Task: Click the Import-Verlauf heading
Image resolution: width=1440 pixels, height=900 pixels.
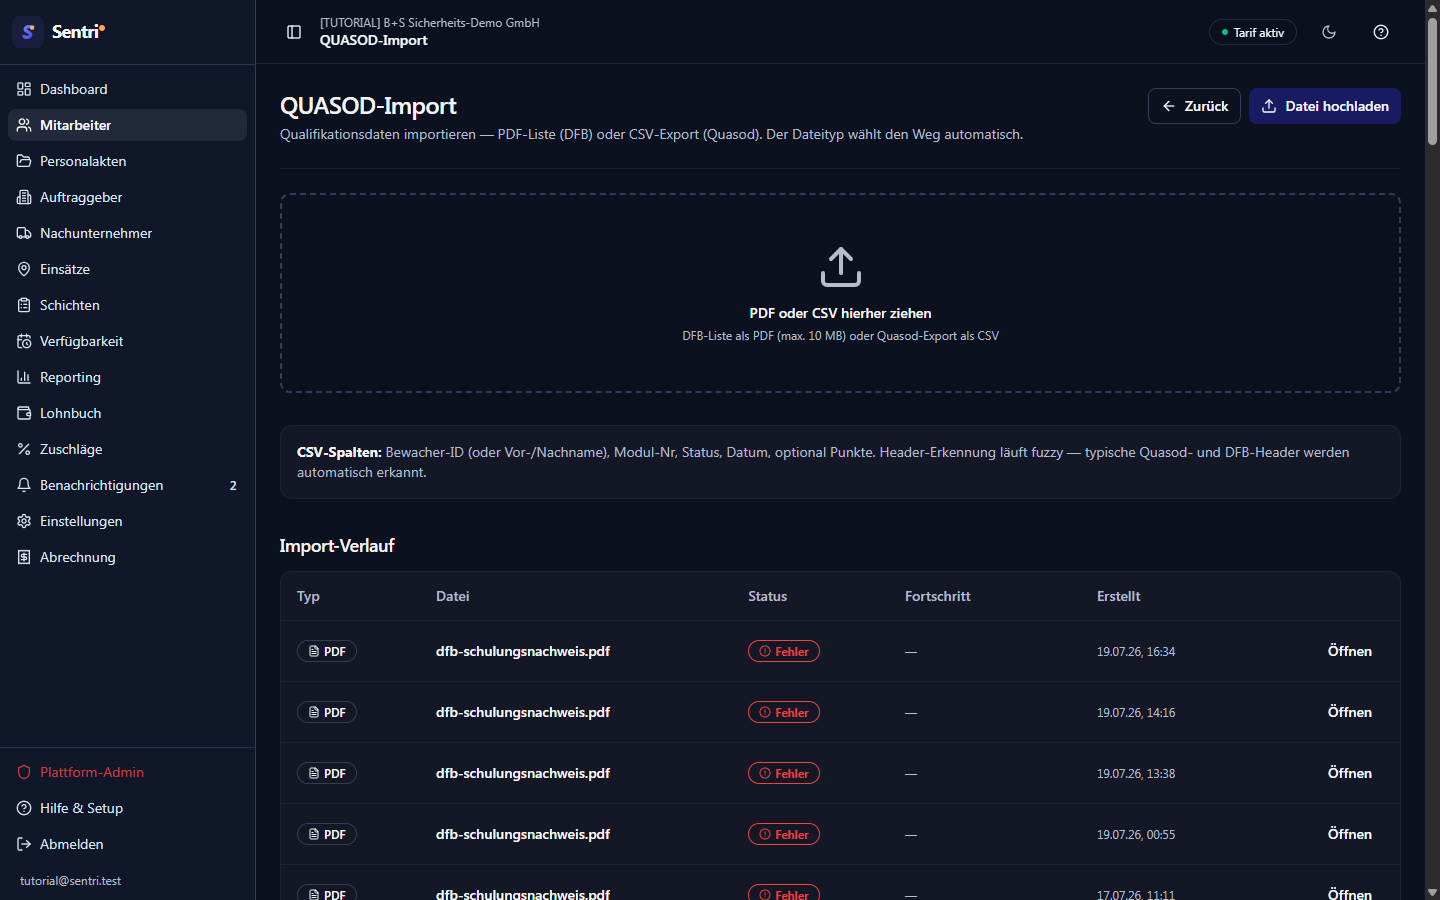Action: 337,546
